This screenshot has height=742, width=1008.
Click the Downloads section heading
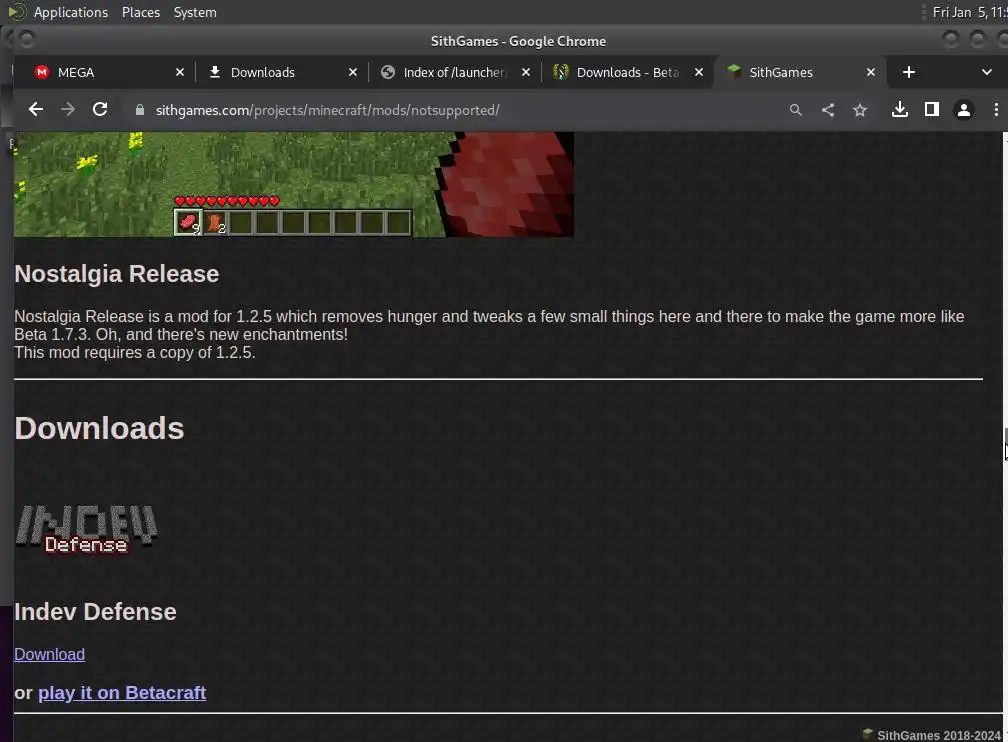click(99, 428)
